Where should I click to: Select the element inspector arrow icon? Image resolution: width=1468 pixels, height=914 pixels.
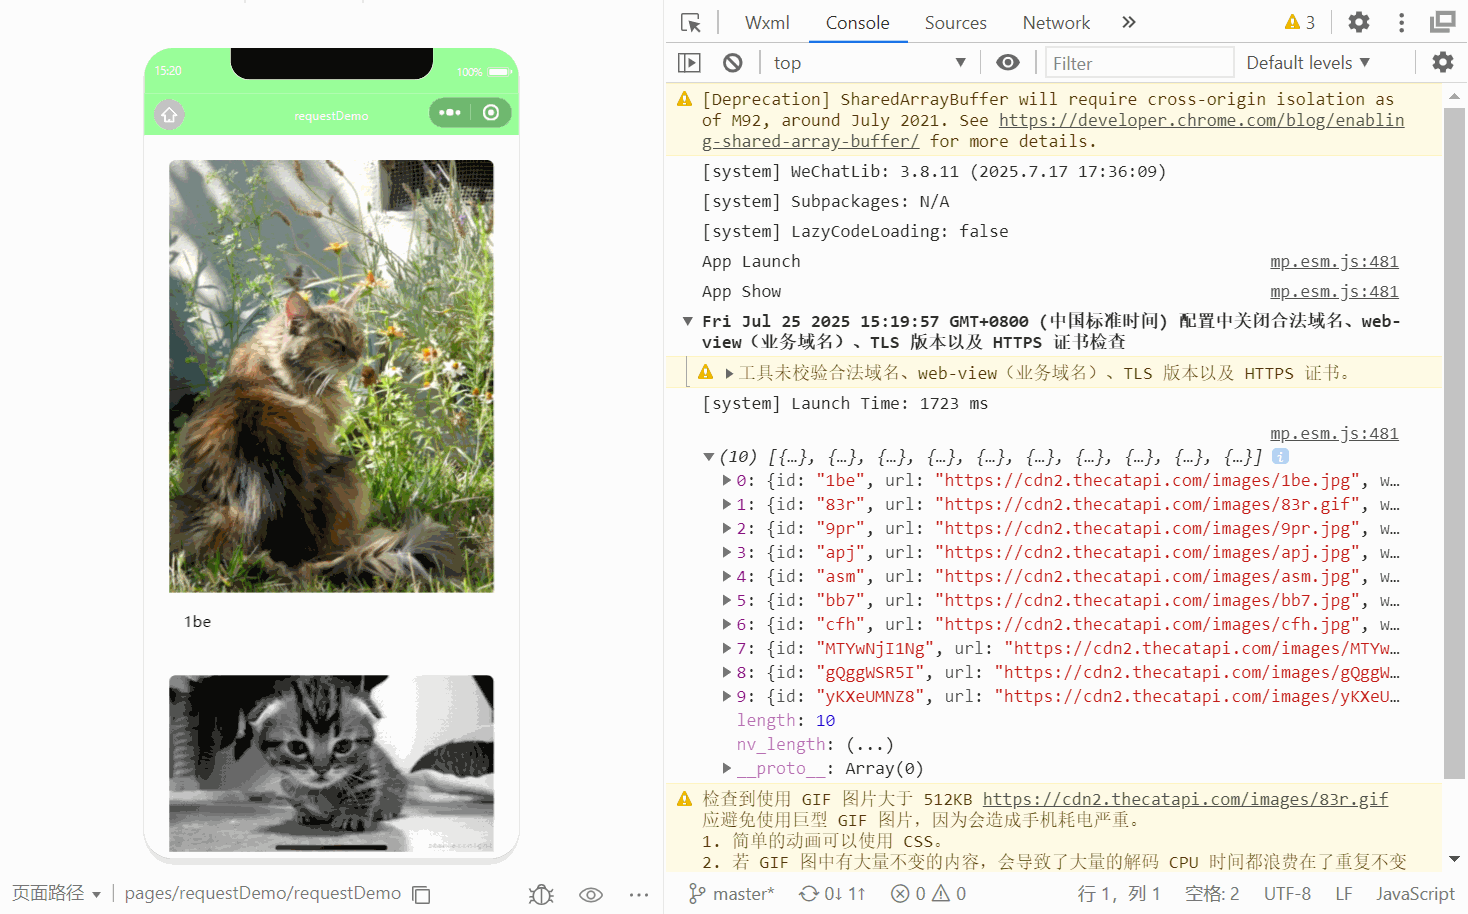pos(691,22)
